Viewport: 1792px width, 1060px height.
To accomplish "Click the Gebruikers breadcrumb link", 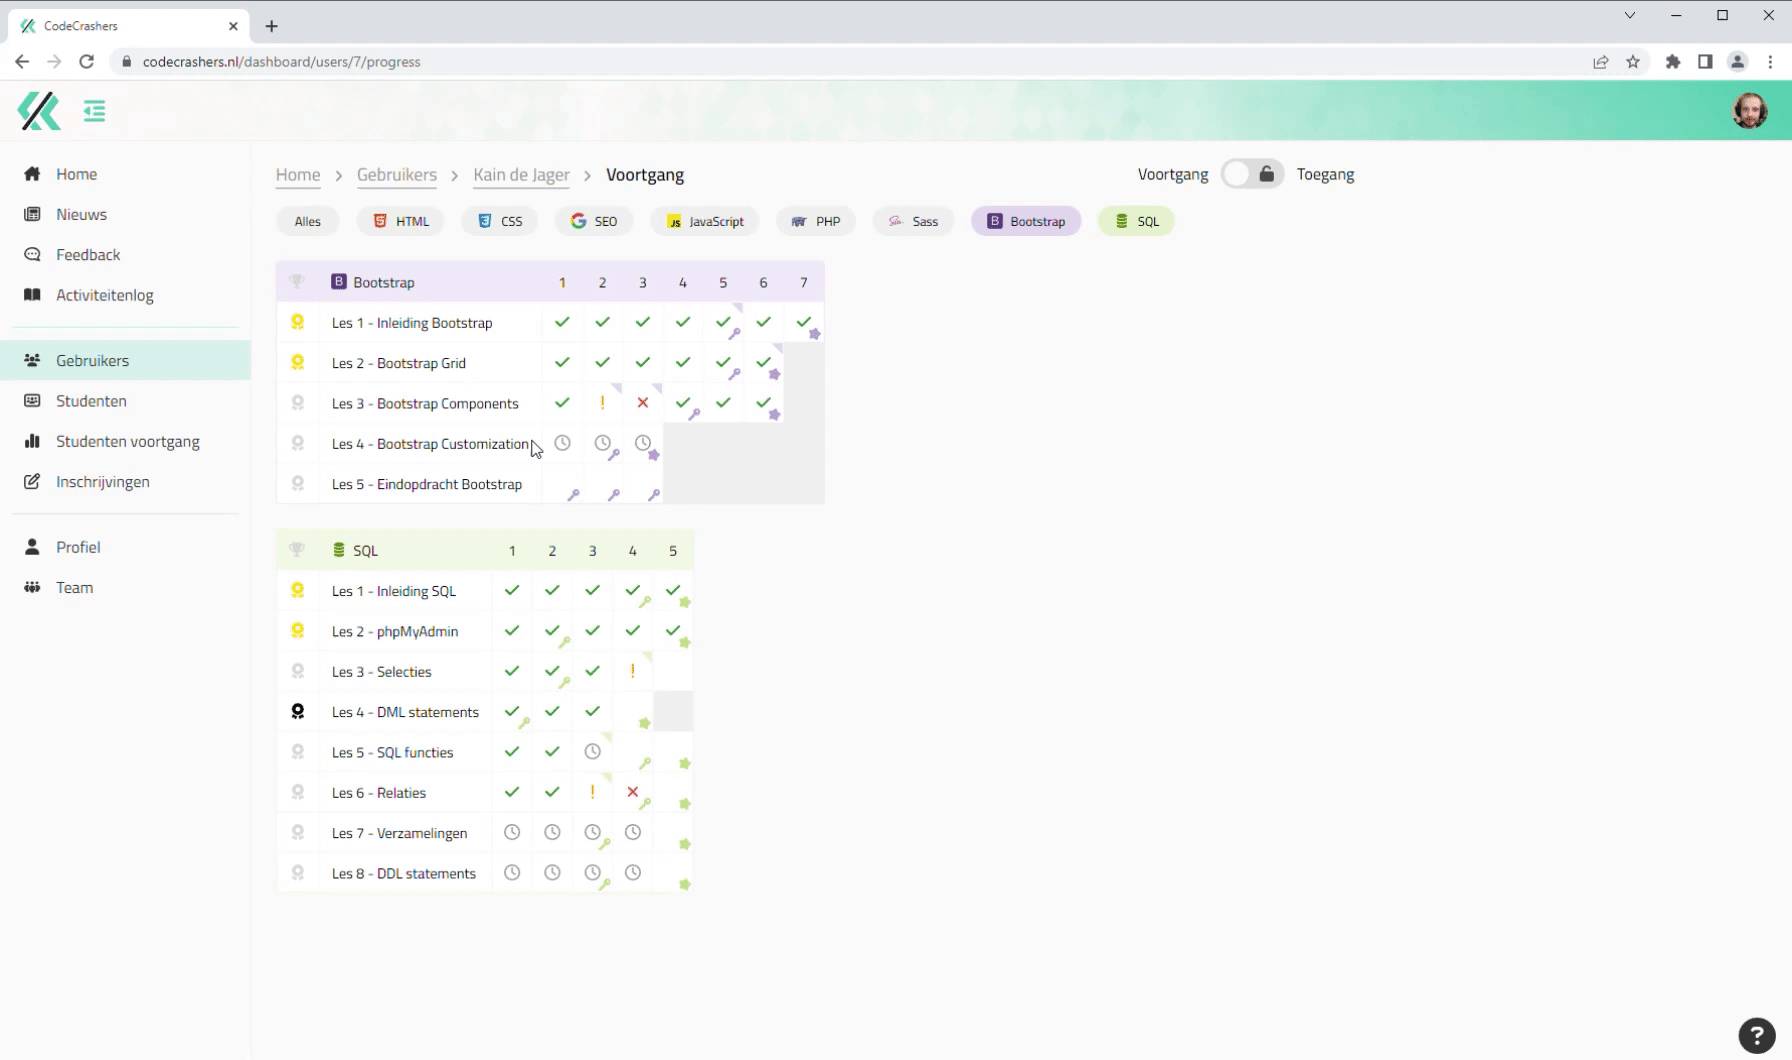I will coord(397,175).
